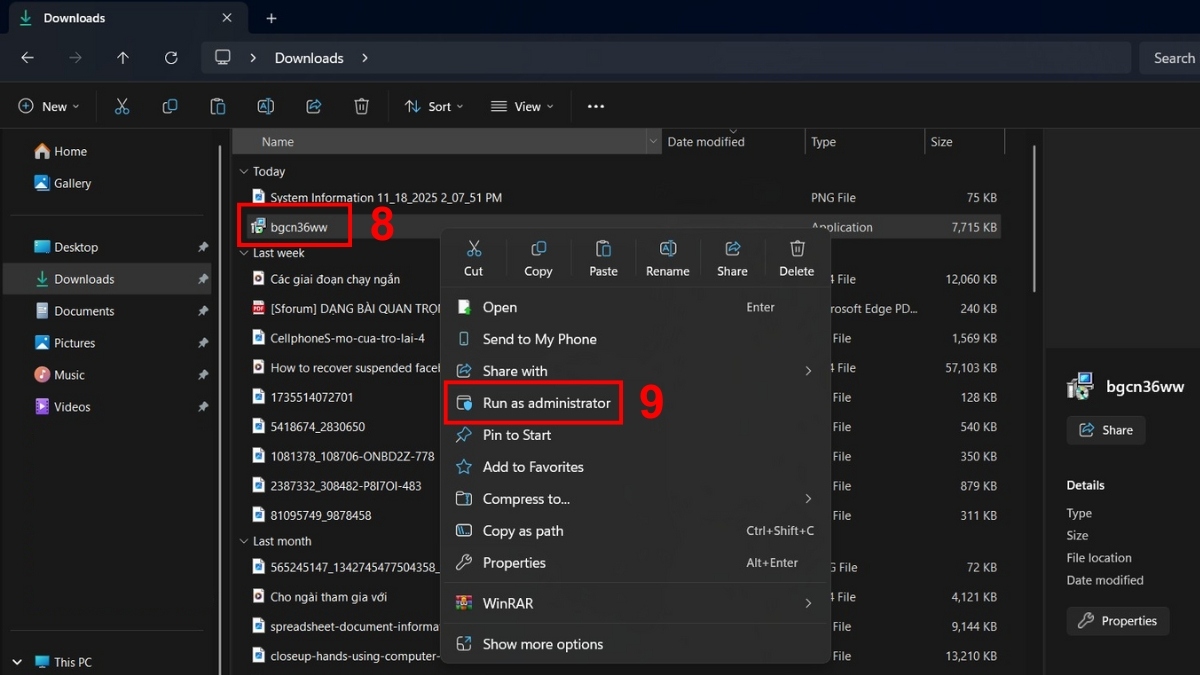Click the Search box
Viewport: 1200px width, 675px height.
(x=1172, y=58)
